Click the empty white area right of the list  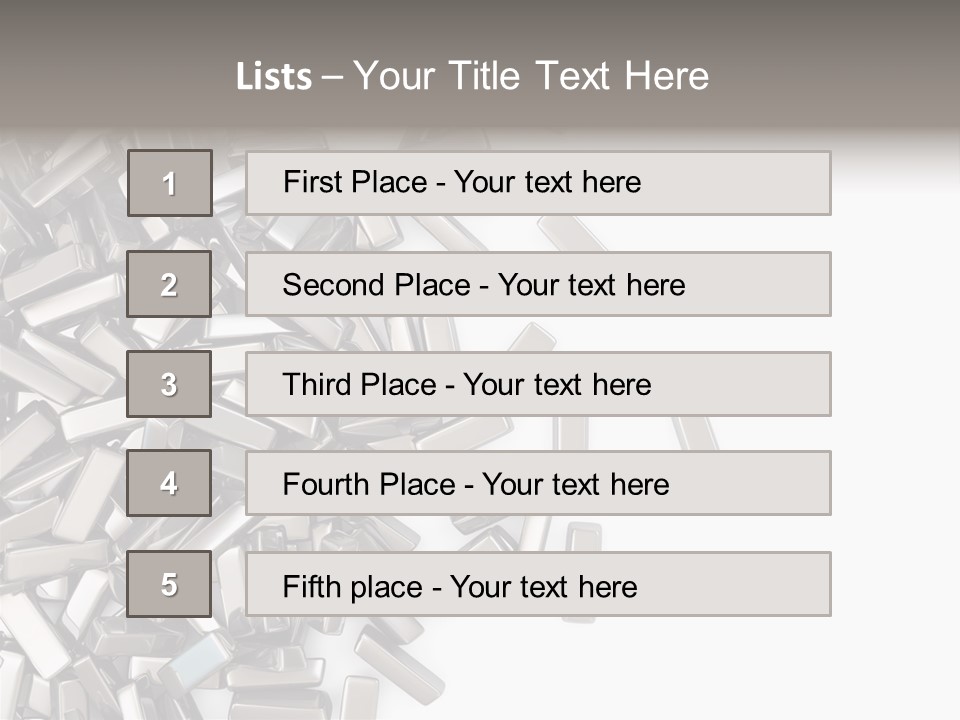click(895, 400)
